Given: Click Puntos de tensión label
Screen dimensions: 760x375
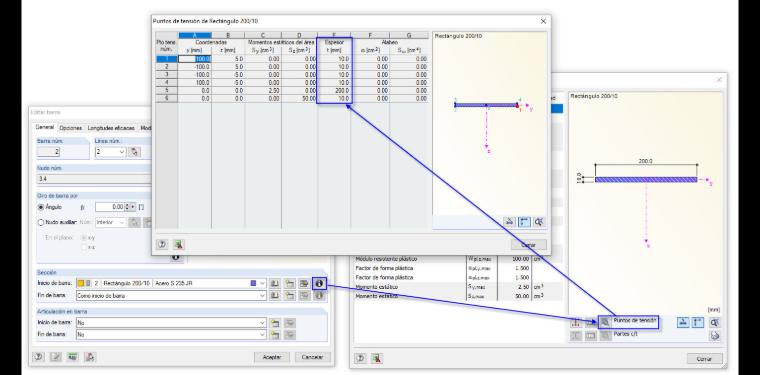Looking at the screenshot, I should 634,321.
